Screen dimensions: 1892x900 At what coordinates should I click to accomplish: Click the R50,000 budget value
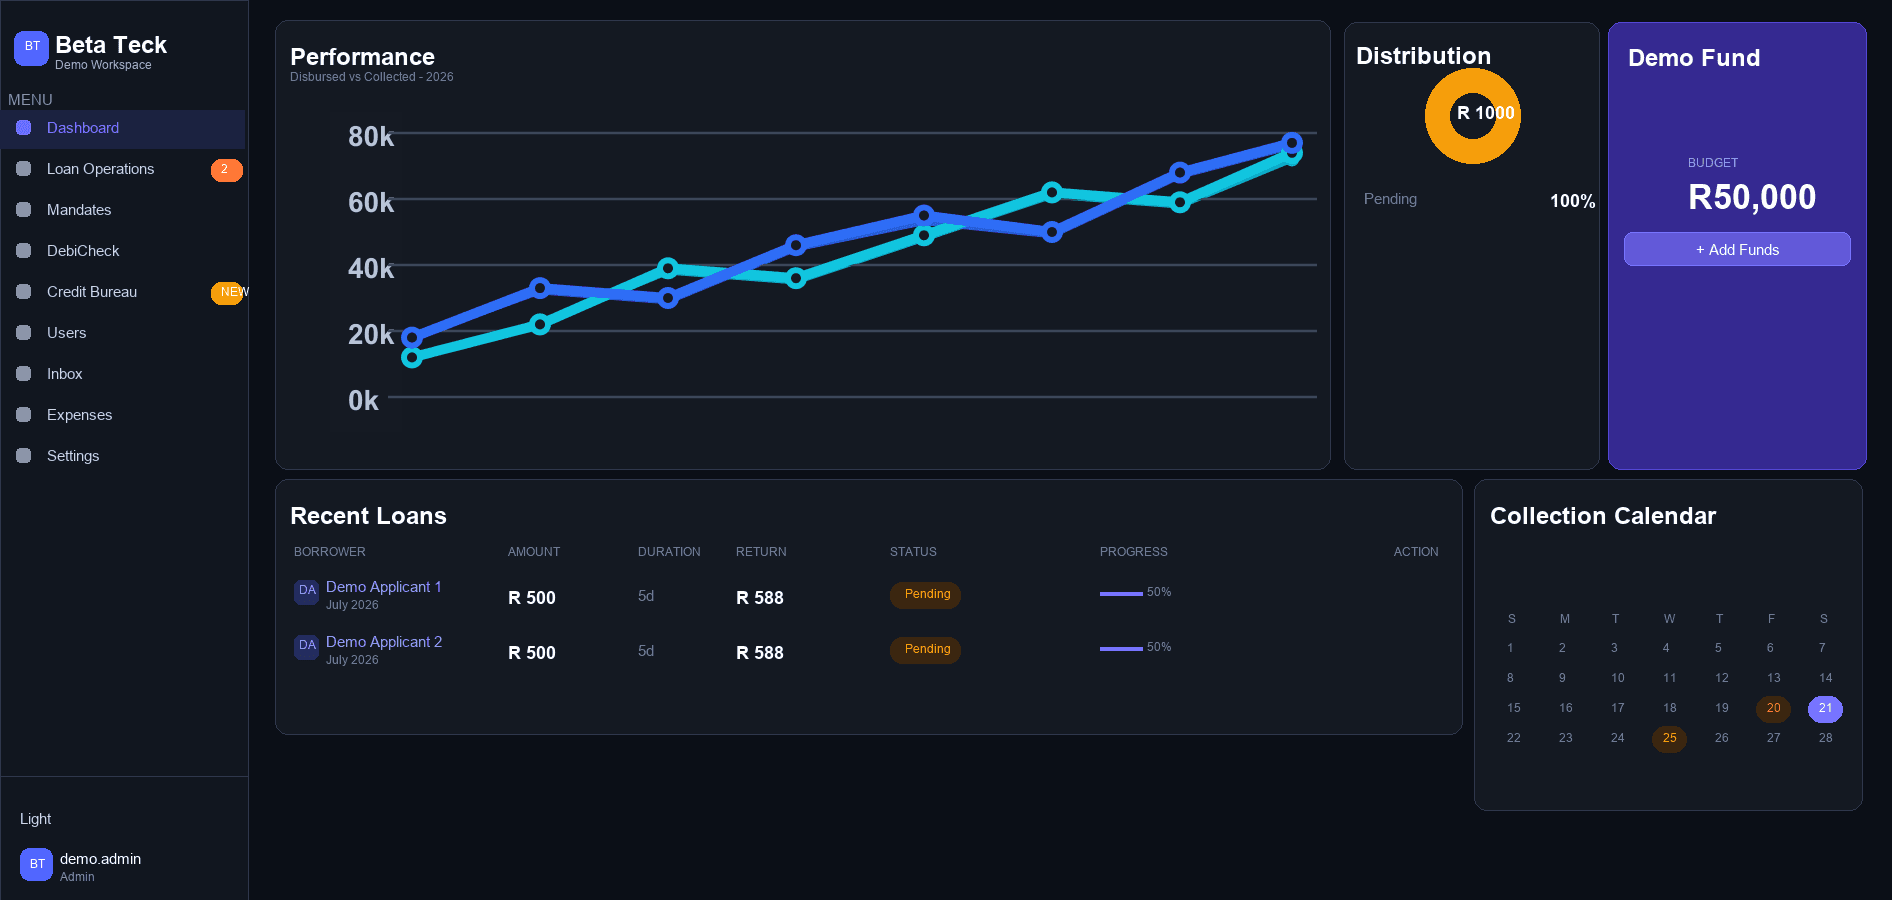(1752, 197)
